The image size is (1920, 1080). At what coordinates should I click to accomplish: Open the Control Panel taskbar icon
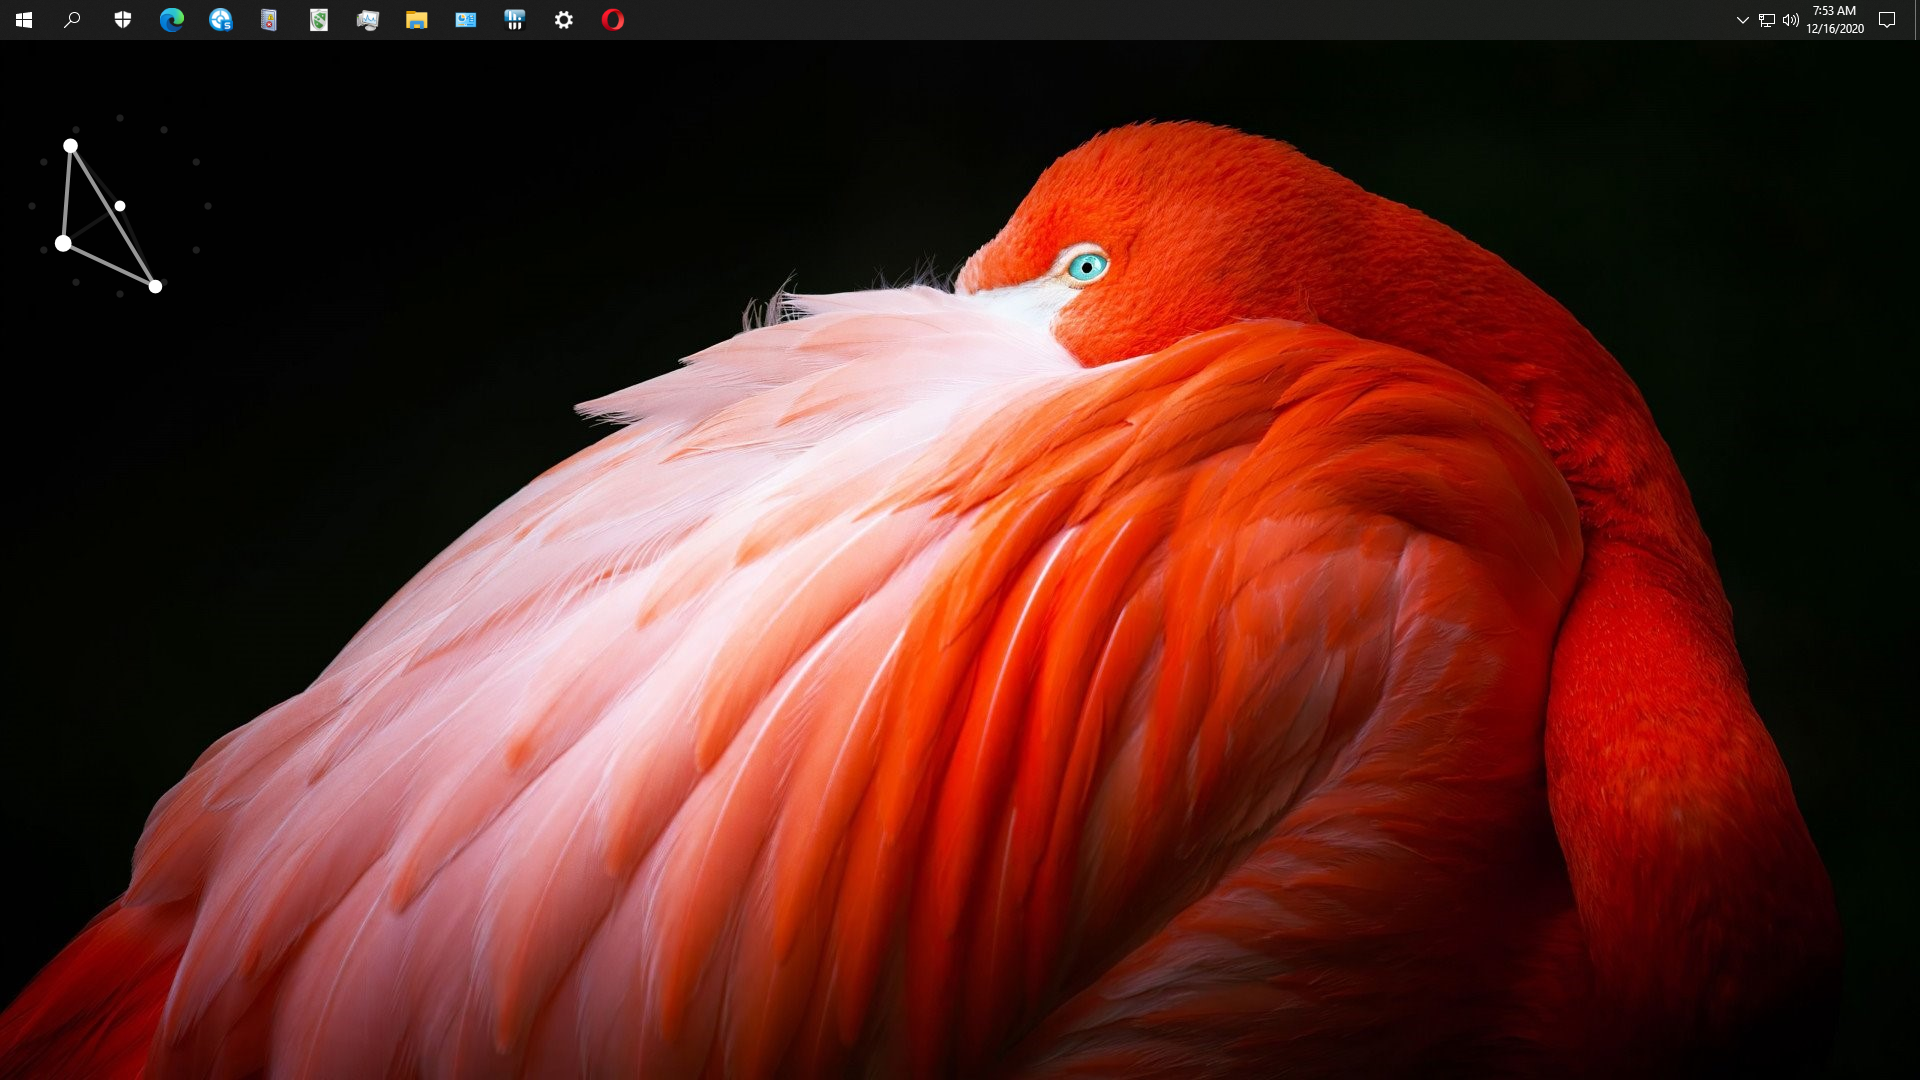466,20
